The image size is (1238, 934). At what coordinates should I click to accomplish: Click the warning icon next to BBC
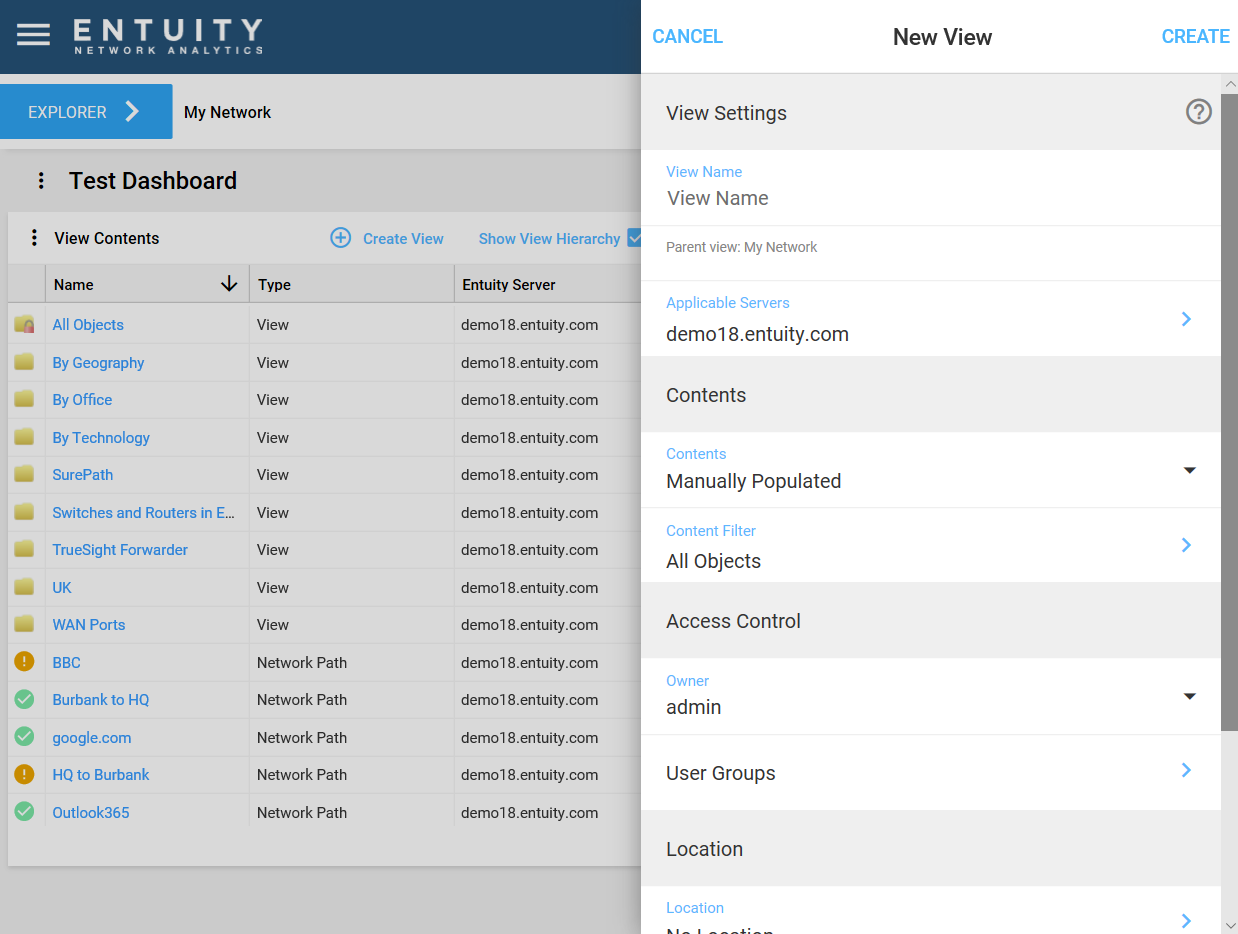[x=25, y=662]
